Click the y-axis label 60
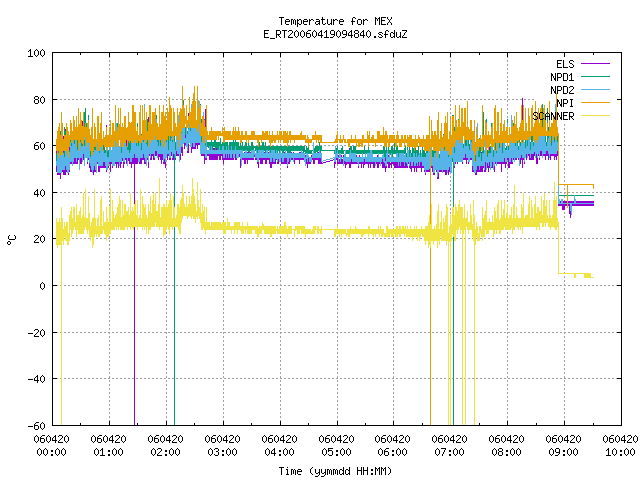Image resolution: width=640 pixels, height=480 pixels. tap(39, 146)
